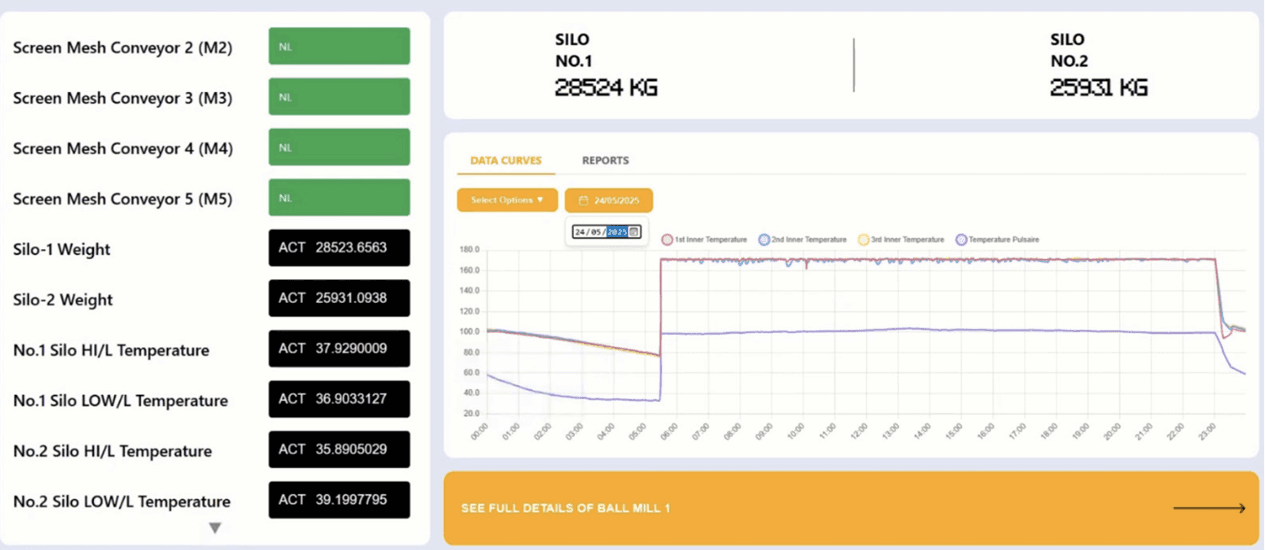Toggle the Temperature Pulsaire legend circle
Viewport: 1265px width, 550px height.
(x=962, y=240)
